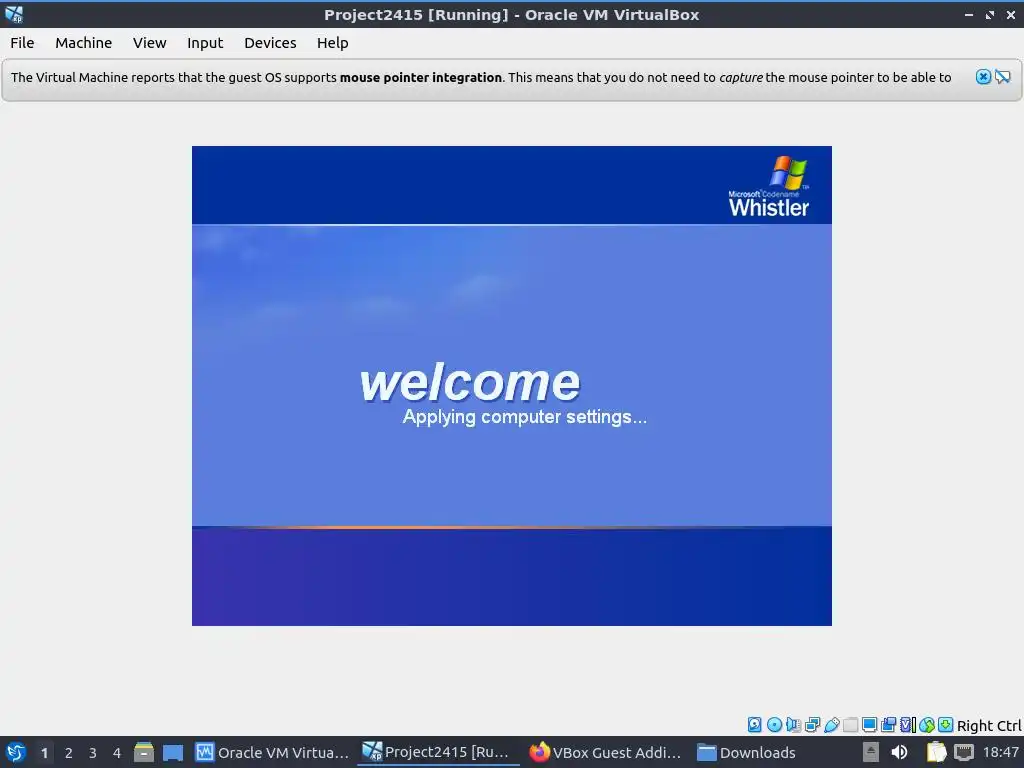
Task: Open the Downloads folder window from the taskbar
Action: point(747,752)
